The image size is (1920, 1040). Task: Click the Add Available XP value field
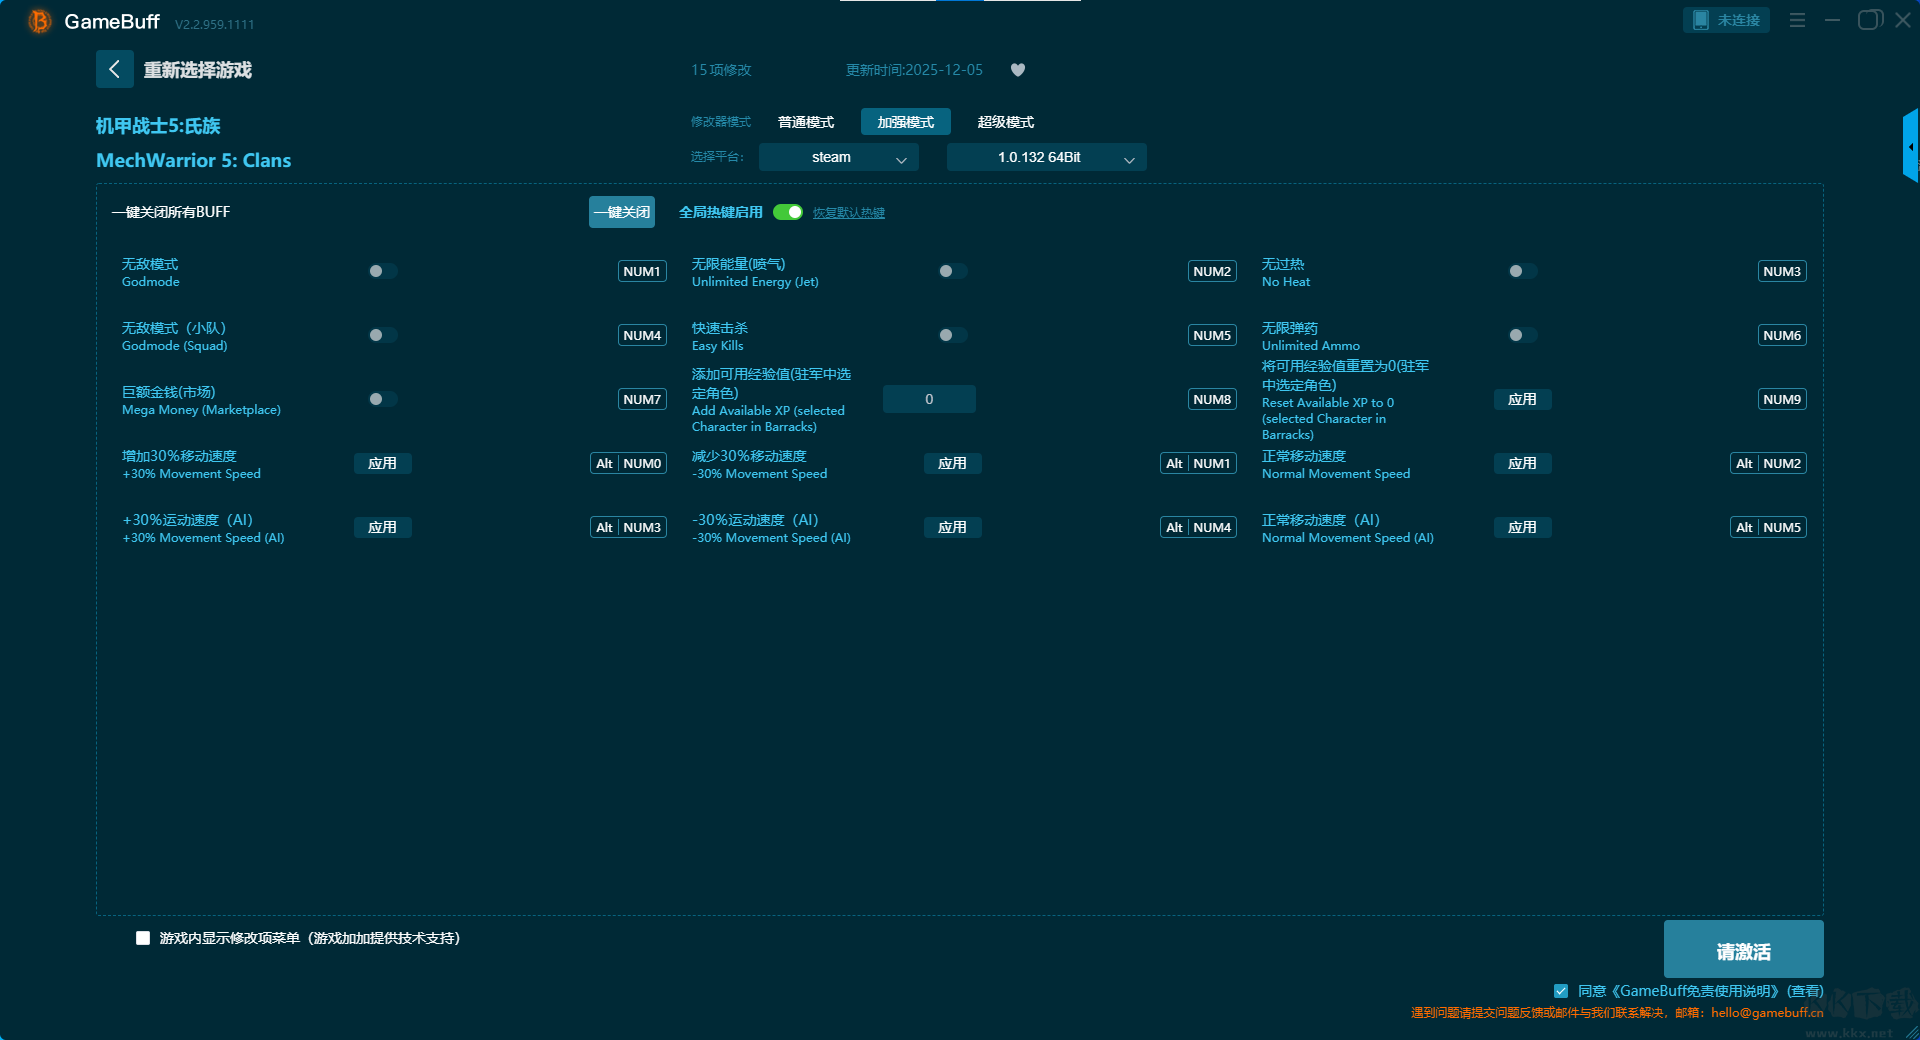[929, 399]
